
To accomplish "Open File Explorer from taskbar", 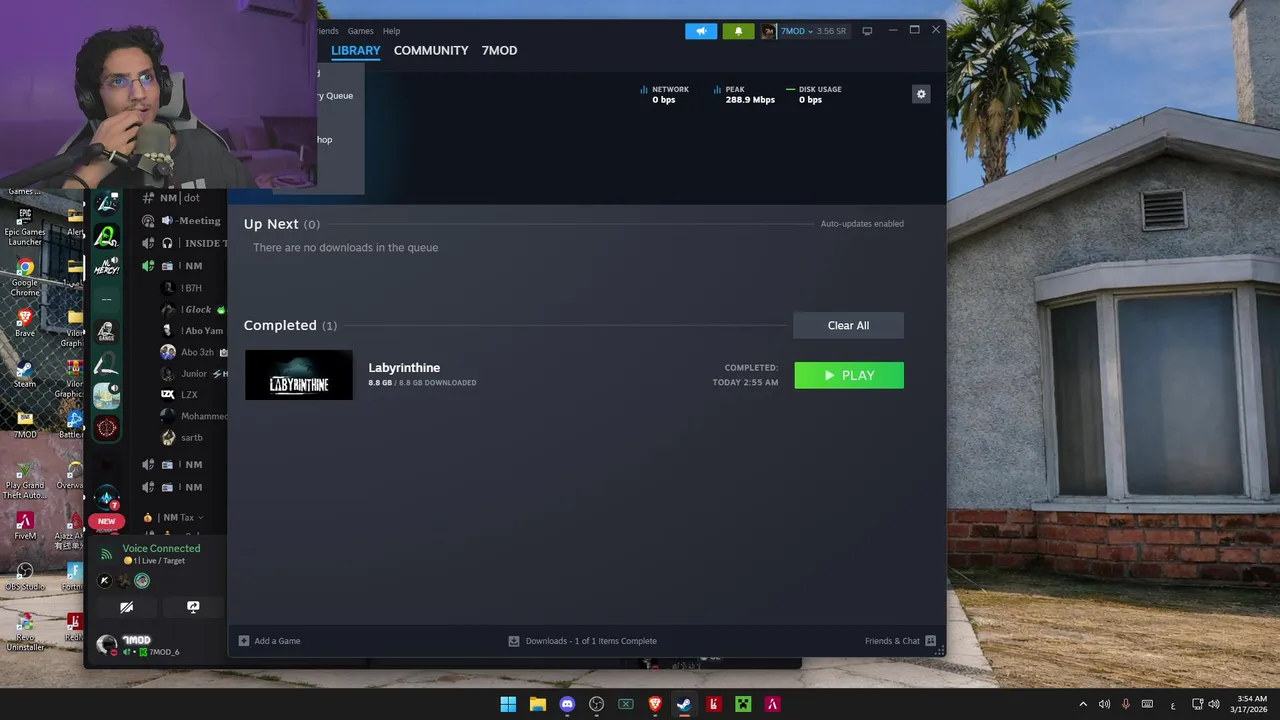I will coord(538,704).
